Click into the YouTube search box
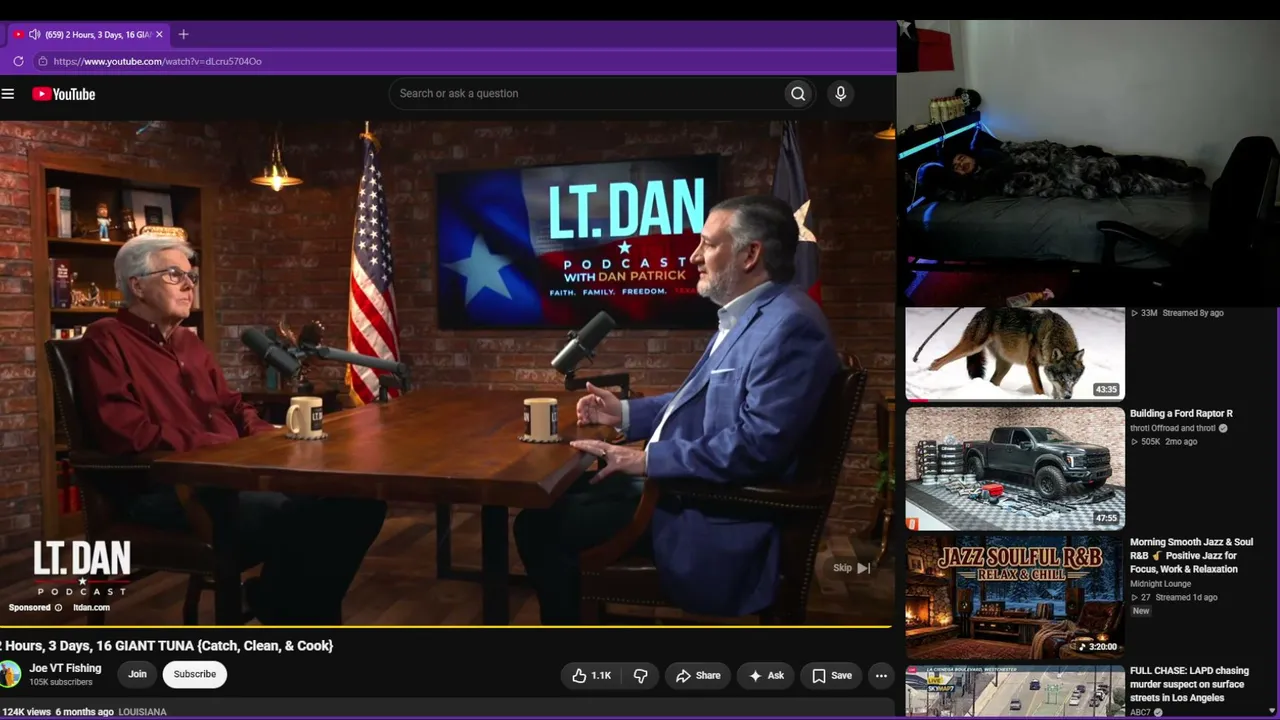This screenshot has width=1280, height=720. [586, 94]
